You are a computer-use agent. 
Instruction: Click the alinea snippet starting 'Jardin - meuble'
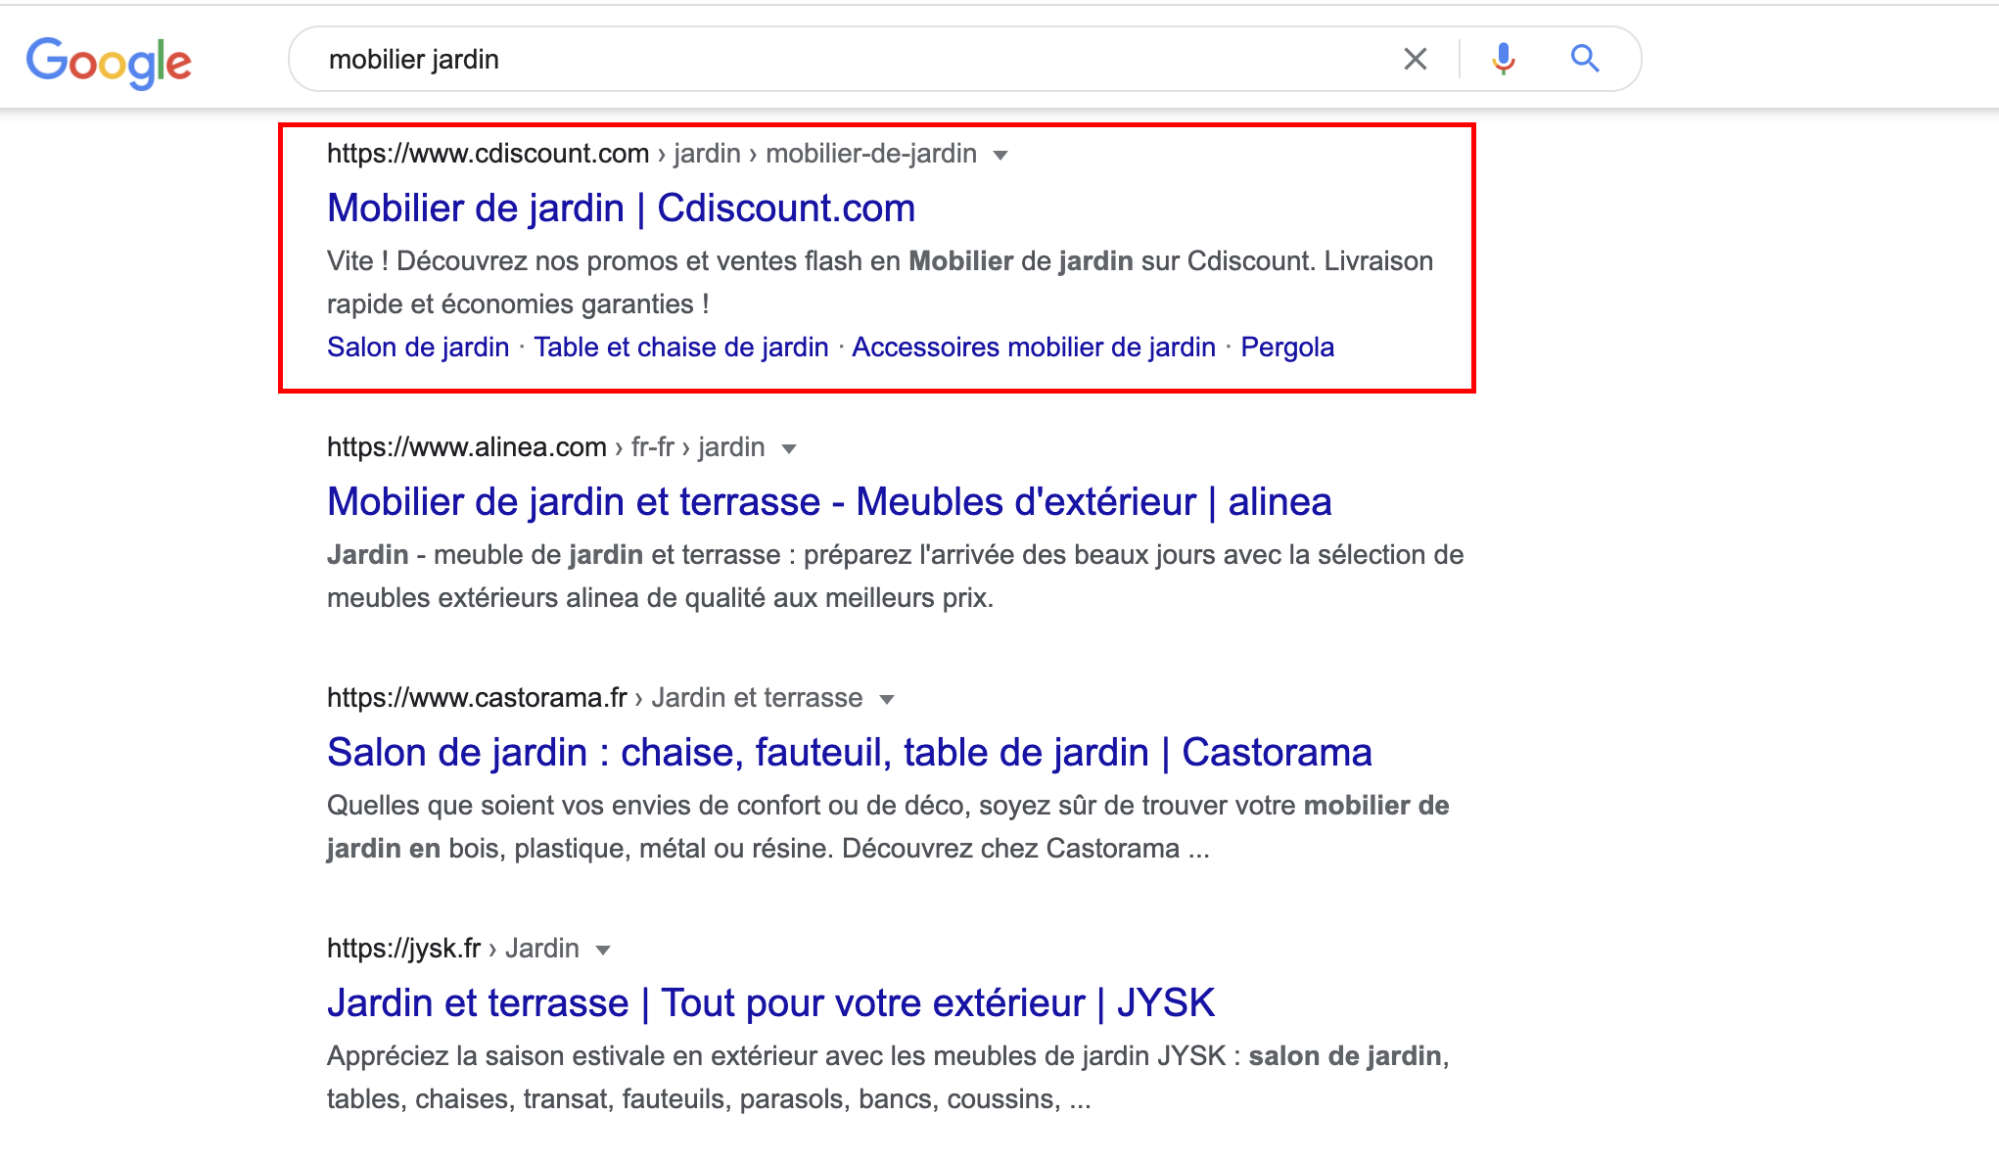(895, 576)
